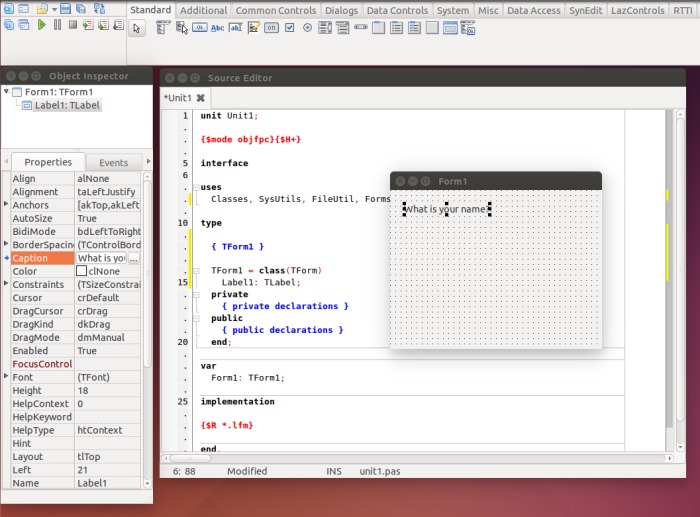Click the Pause icon in the toolbar

57,25
